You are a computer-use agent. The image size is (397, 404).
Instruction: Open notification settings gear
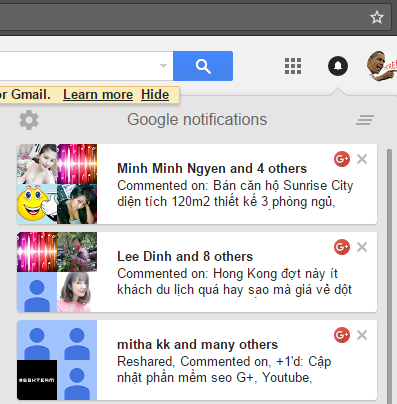point(29,120)
